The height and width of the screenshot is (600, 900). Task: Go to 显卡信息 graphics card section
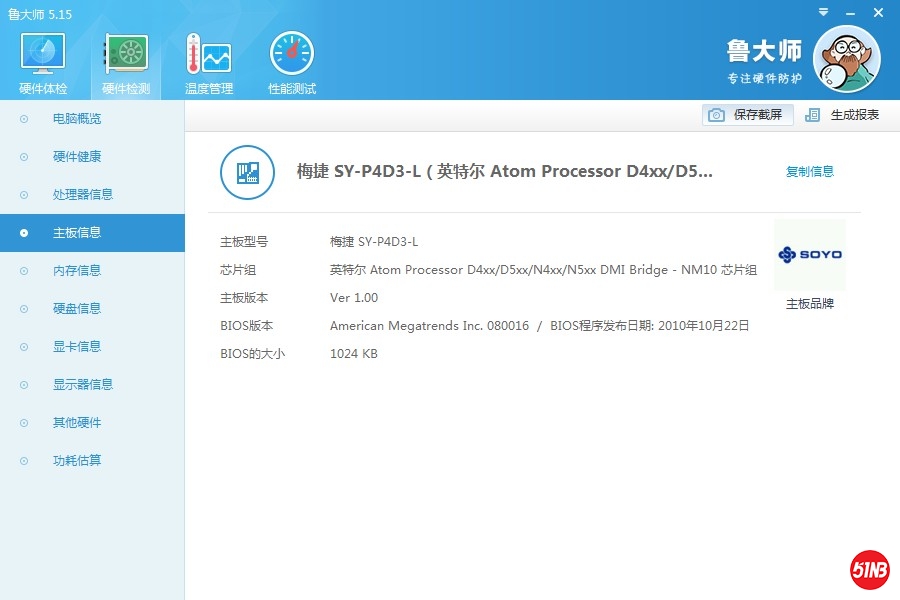(77, 347)
